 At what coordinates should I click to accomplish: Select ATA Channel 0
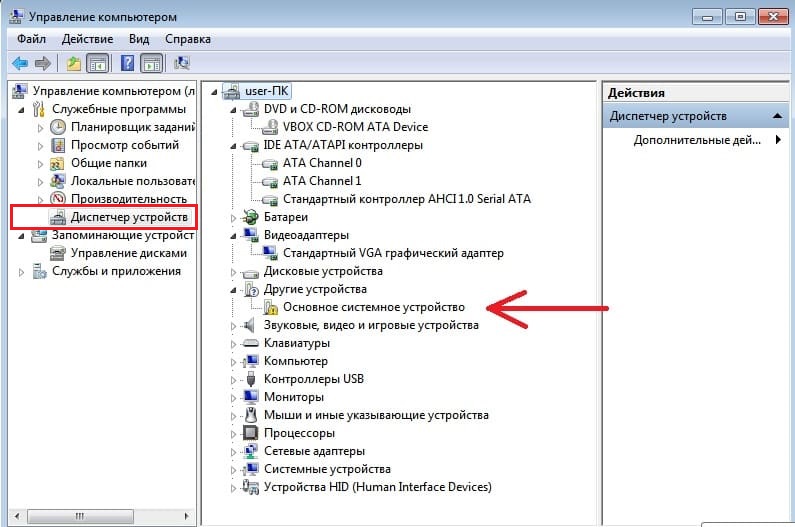click(322, 163)
